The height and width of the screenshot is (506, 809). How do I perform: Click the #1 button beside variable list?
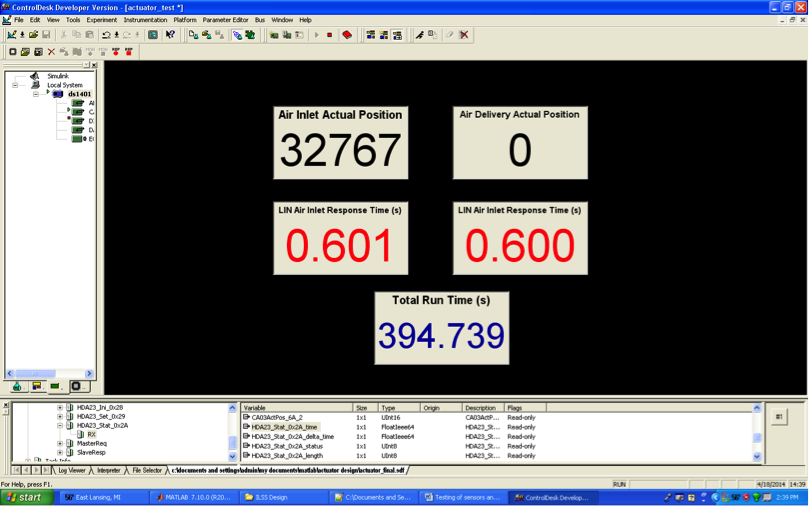pos(779,417)
